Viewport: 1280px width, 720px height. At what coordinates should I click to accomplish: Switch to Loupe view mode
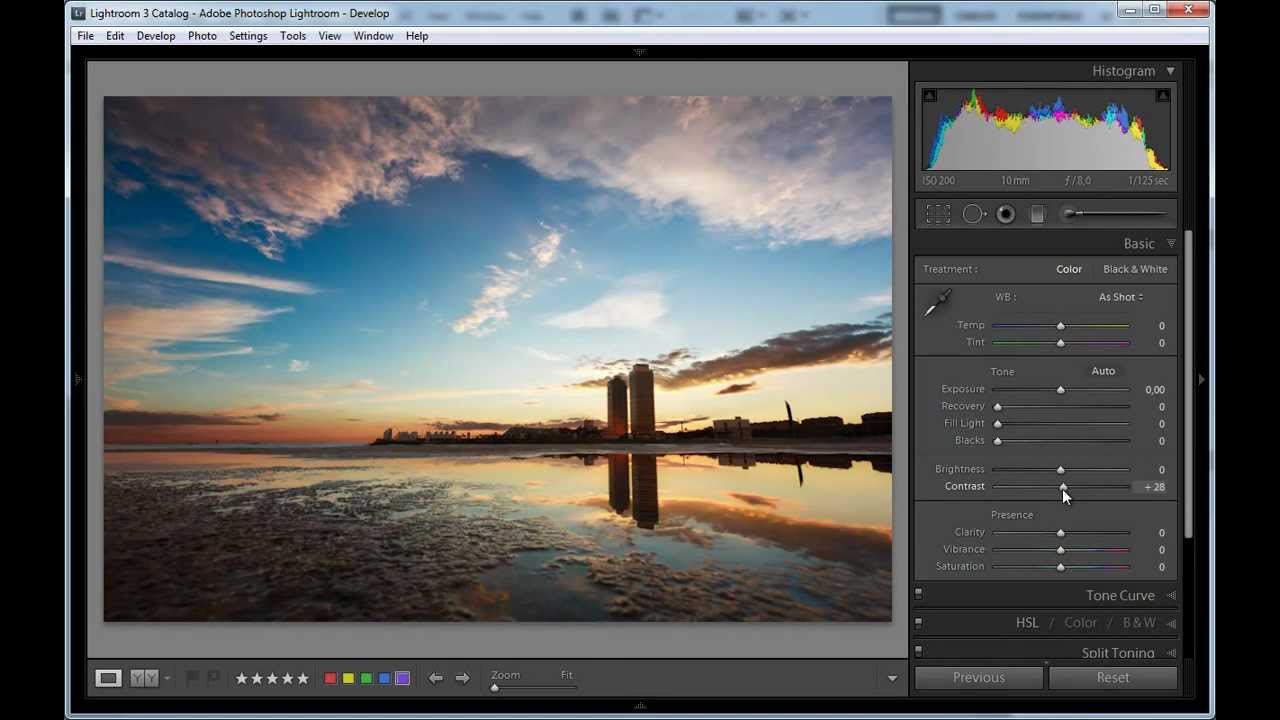click(108, 678)
